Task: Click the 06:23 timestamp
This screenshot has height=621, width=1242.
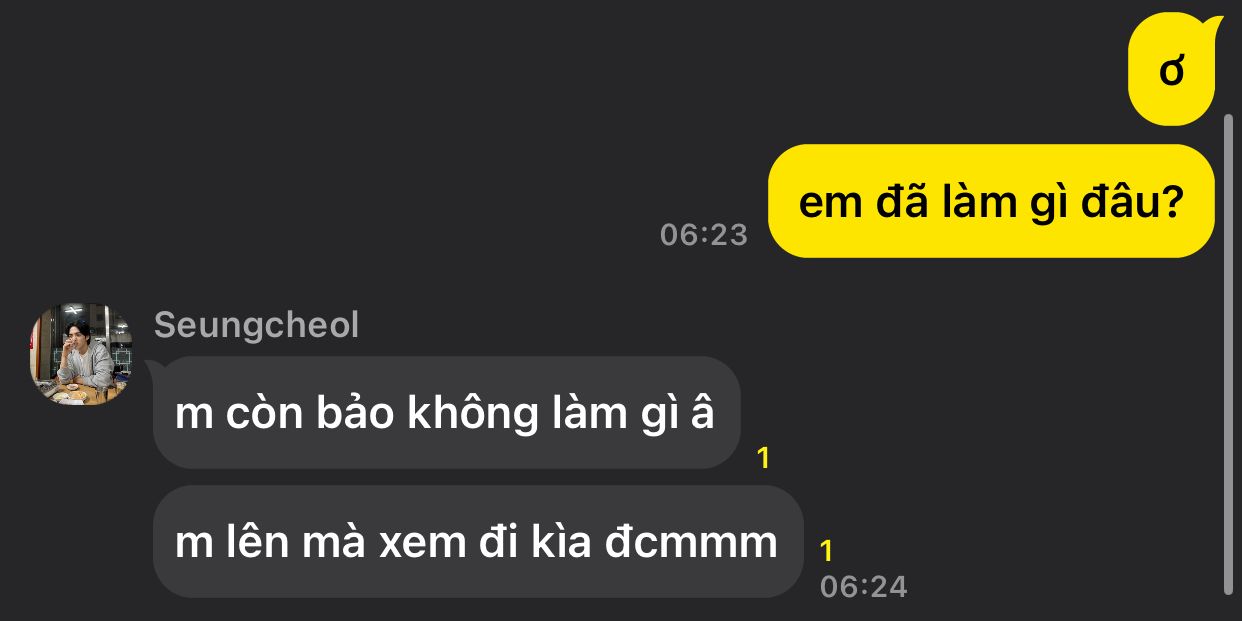Action: point(704,234)
